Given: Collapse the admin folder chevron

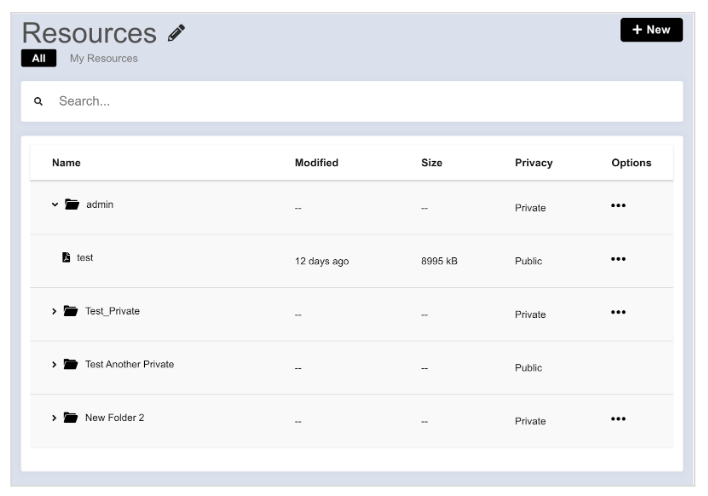Looking at the screenshot, I should click(x=55, y=205).
